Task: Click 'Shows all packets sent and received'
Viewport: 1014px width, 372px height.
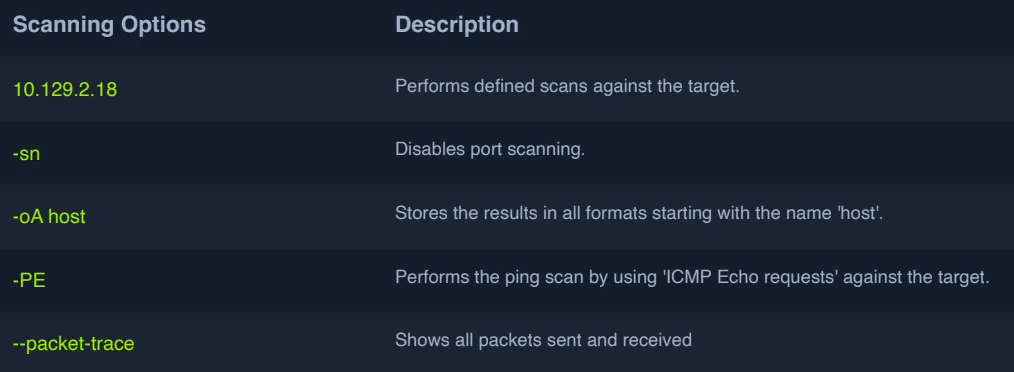Action: pos(543,339)
